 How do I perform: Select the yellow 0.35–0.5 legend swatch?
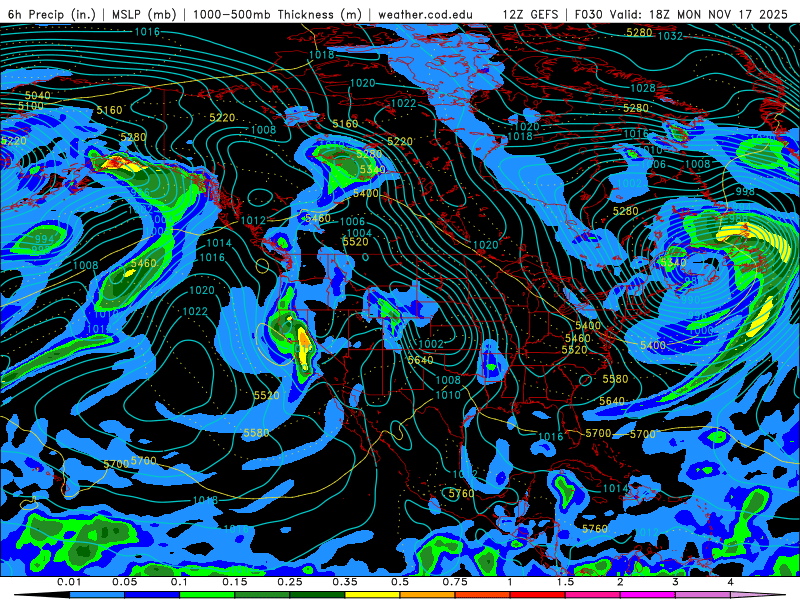pos(372,595)
